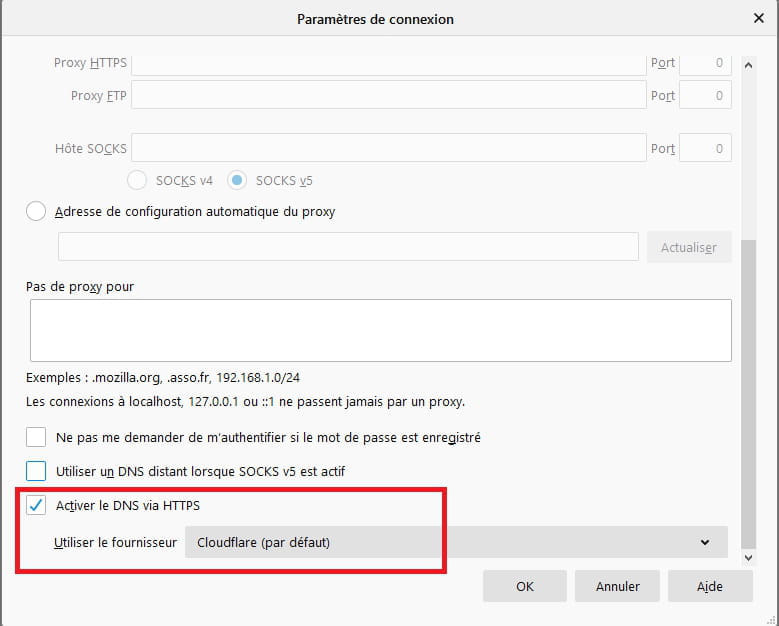Image resolution: width=779 pixels, height=626 pixels.
Task: Close the Paramètres de connexion dialog
Action: click(x=758, y=18)
